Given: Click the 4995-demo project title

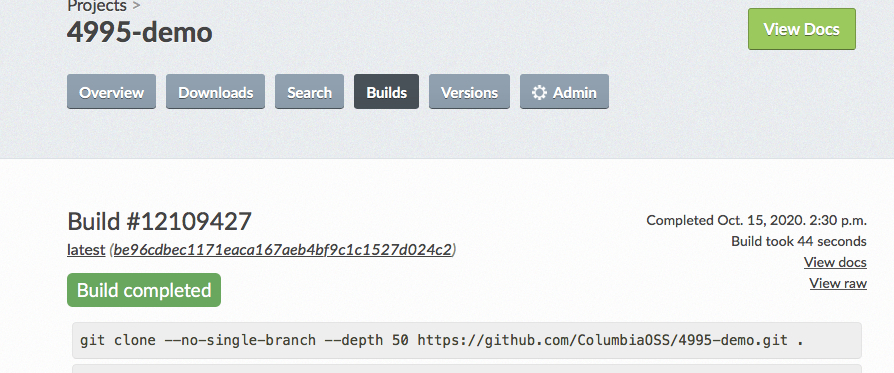Looking at the screenshot, I should (140, 32).
